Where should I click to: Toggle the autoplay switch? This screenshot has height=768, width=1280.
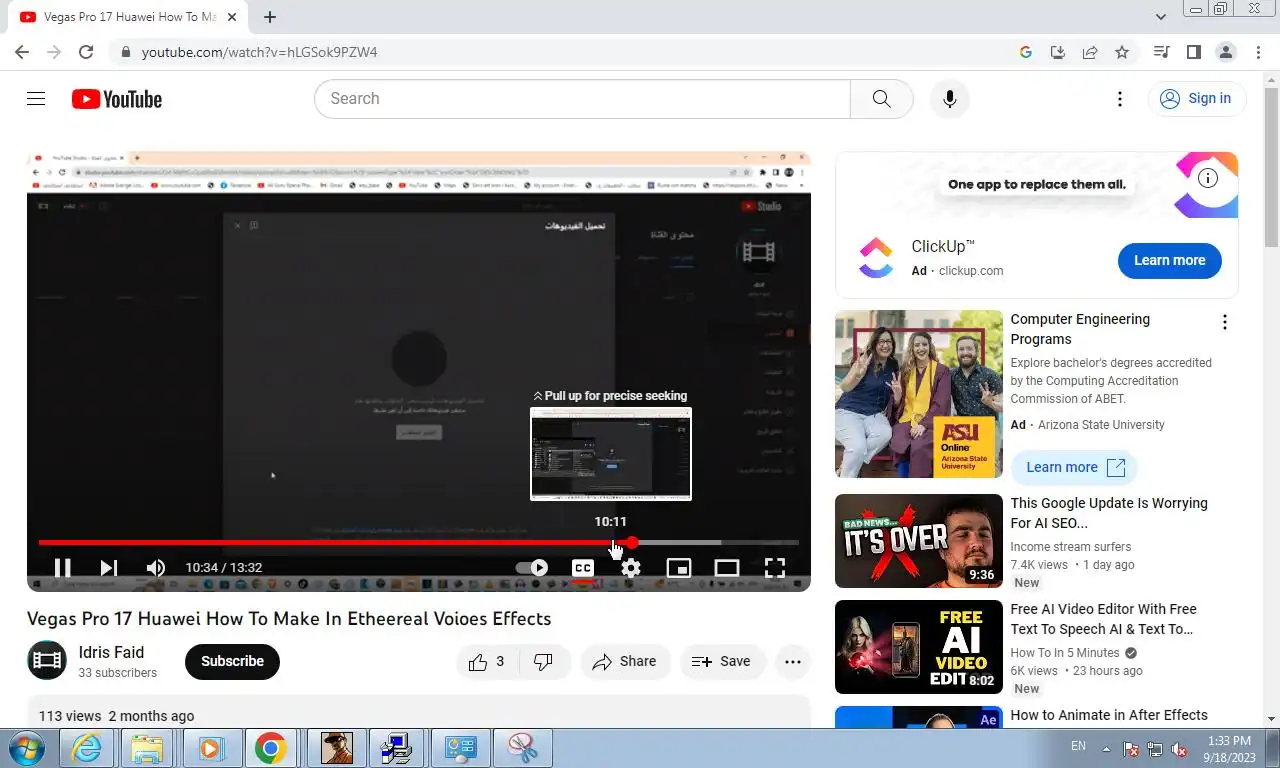[x=532, y=568]
